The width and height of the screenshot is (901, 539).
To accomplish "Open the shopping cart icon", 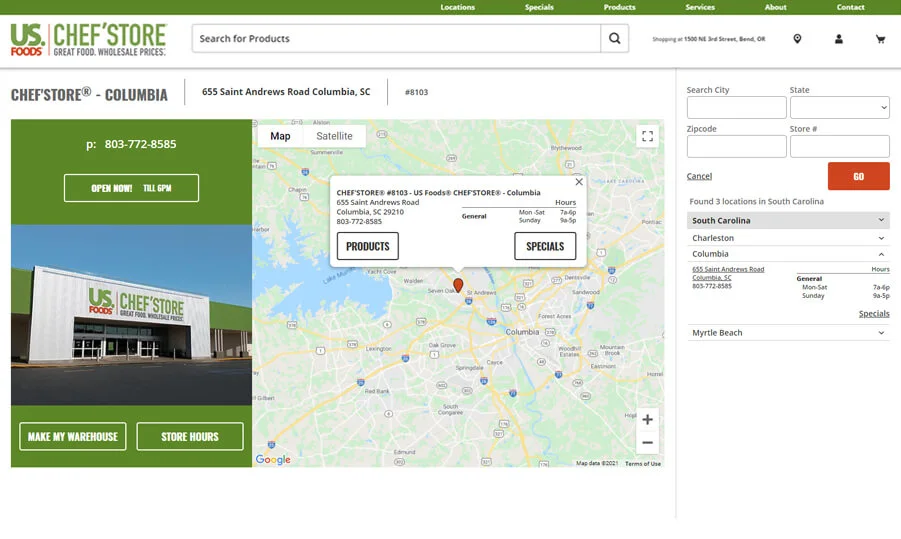I will (880, 39).
